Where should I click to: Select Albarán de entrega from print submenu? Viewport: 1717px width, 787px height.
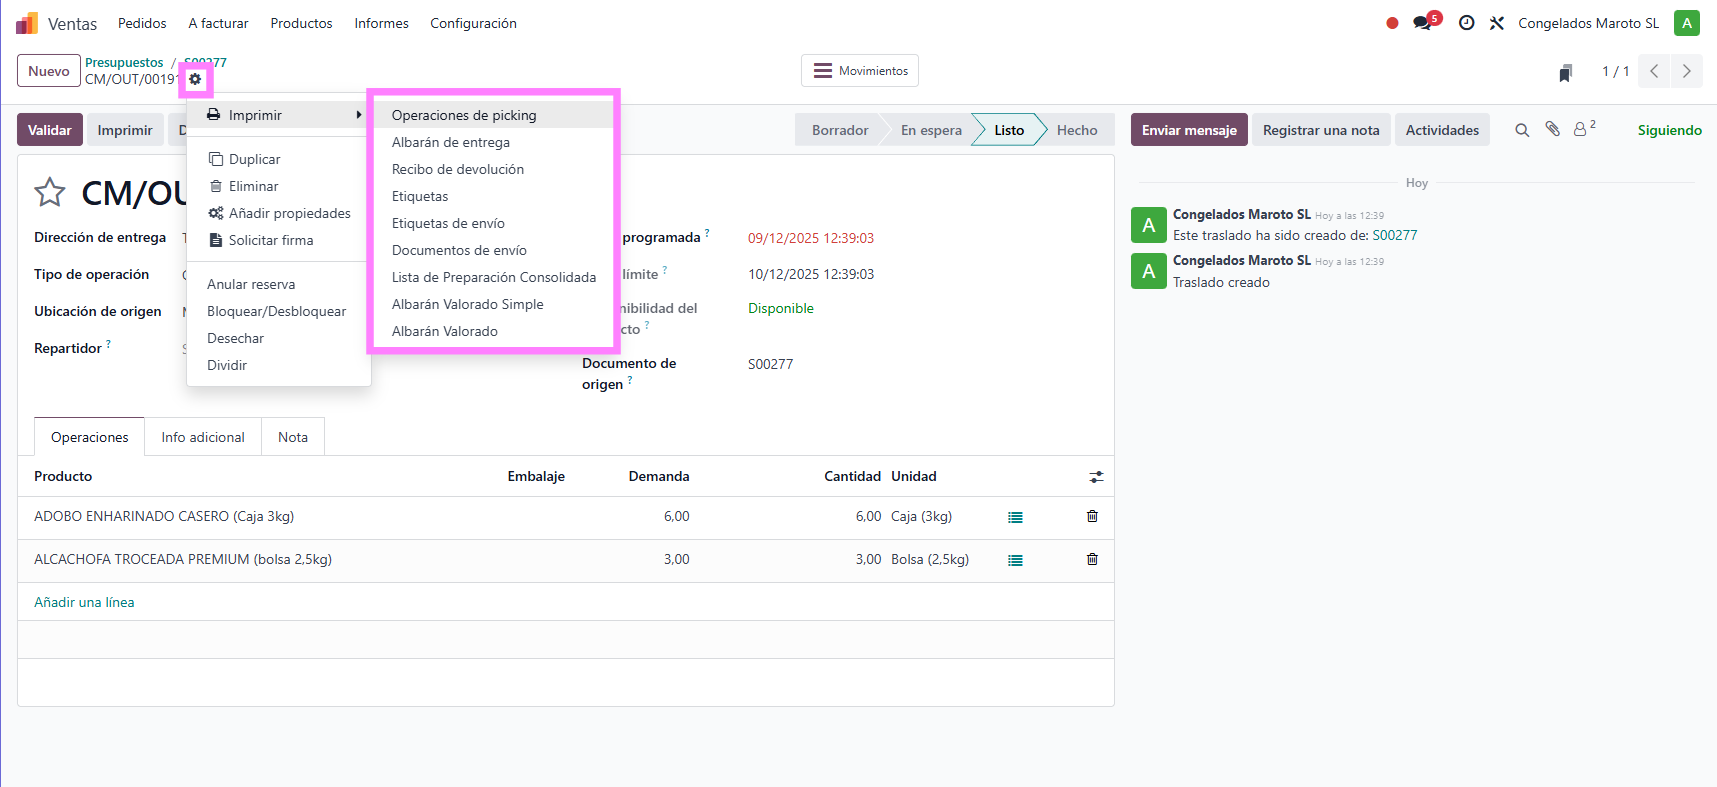tap(451, 142)
